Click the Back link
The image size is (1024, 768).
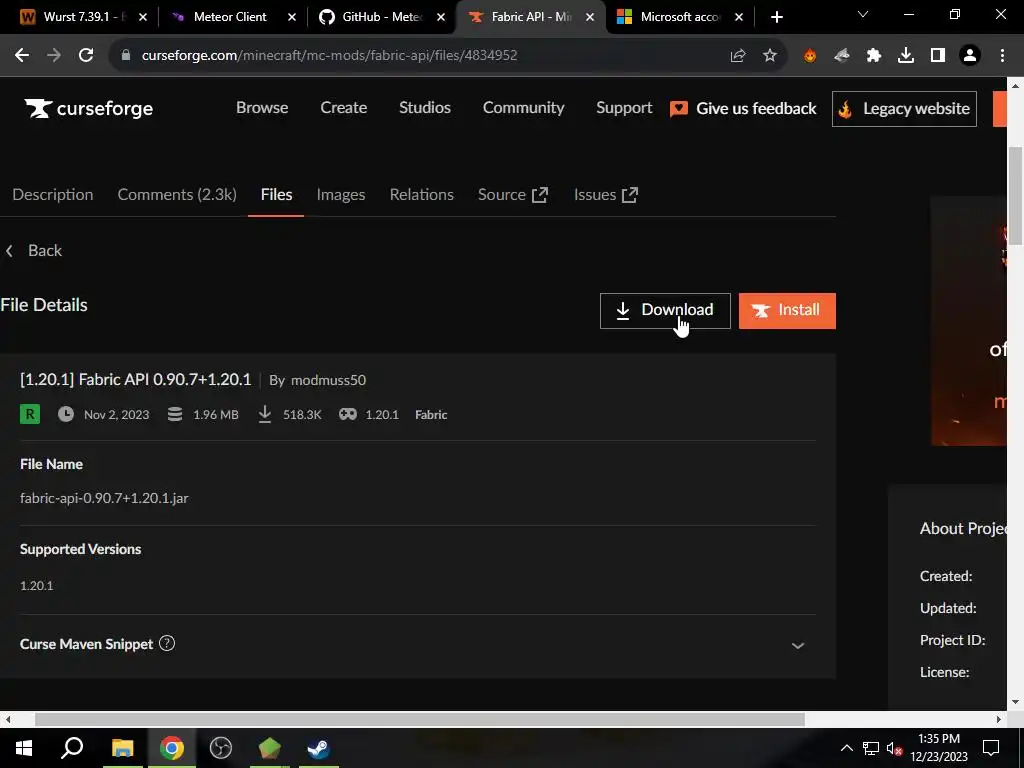tap(34, 251)
